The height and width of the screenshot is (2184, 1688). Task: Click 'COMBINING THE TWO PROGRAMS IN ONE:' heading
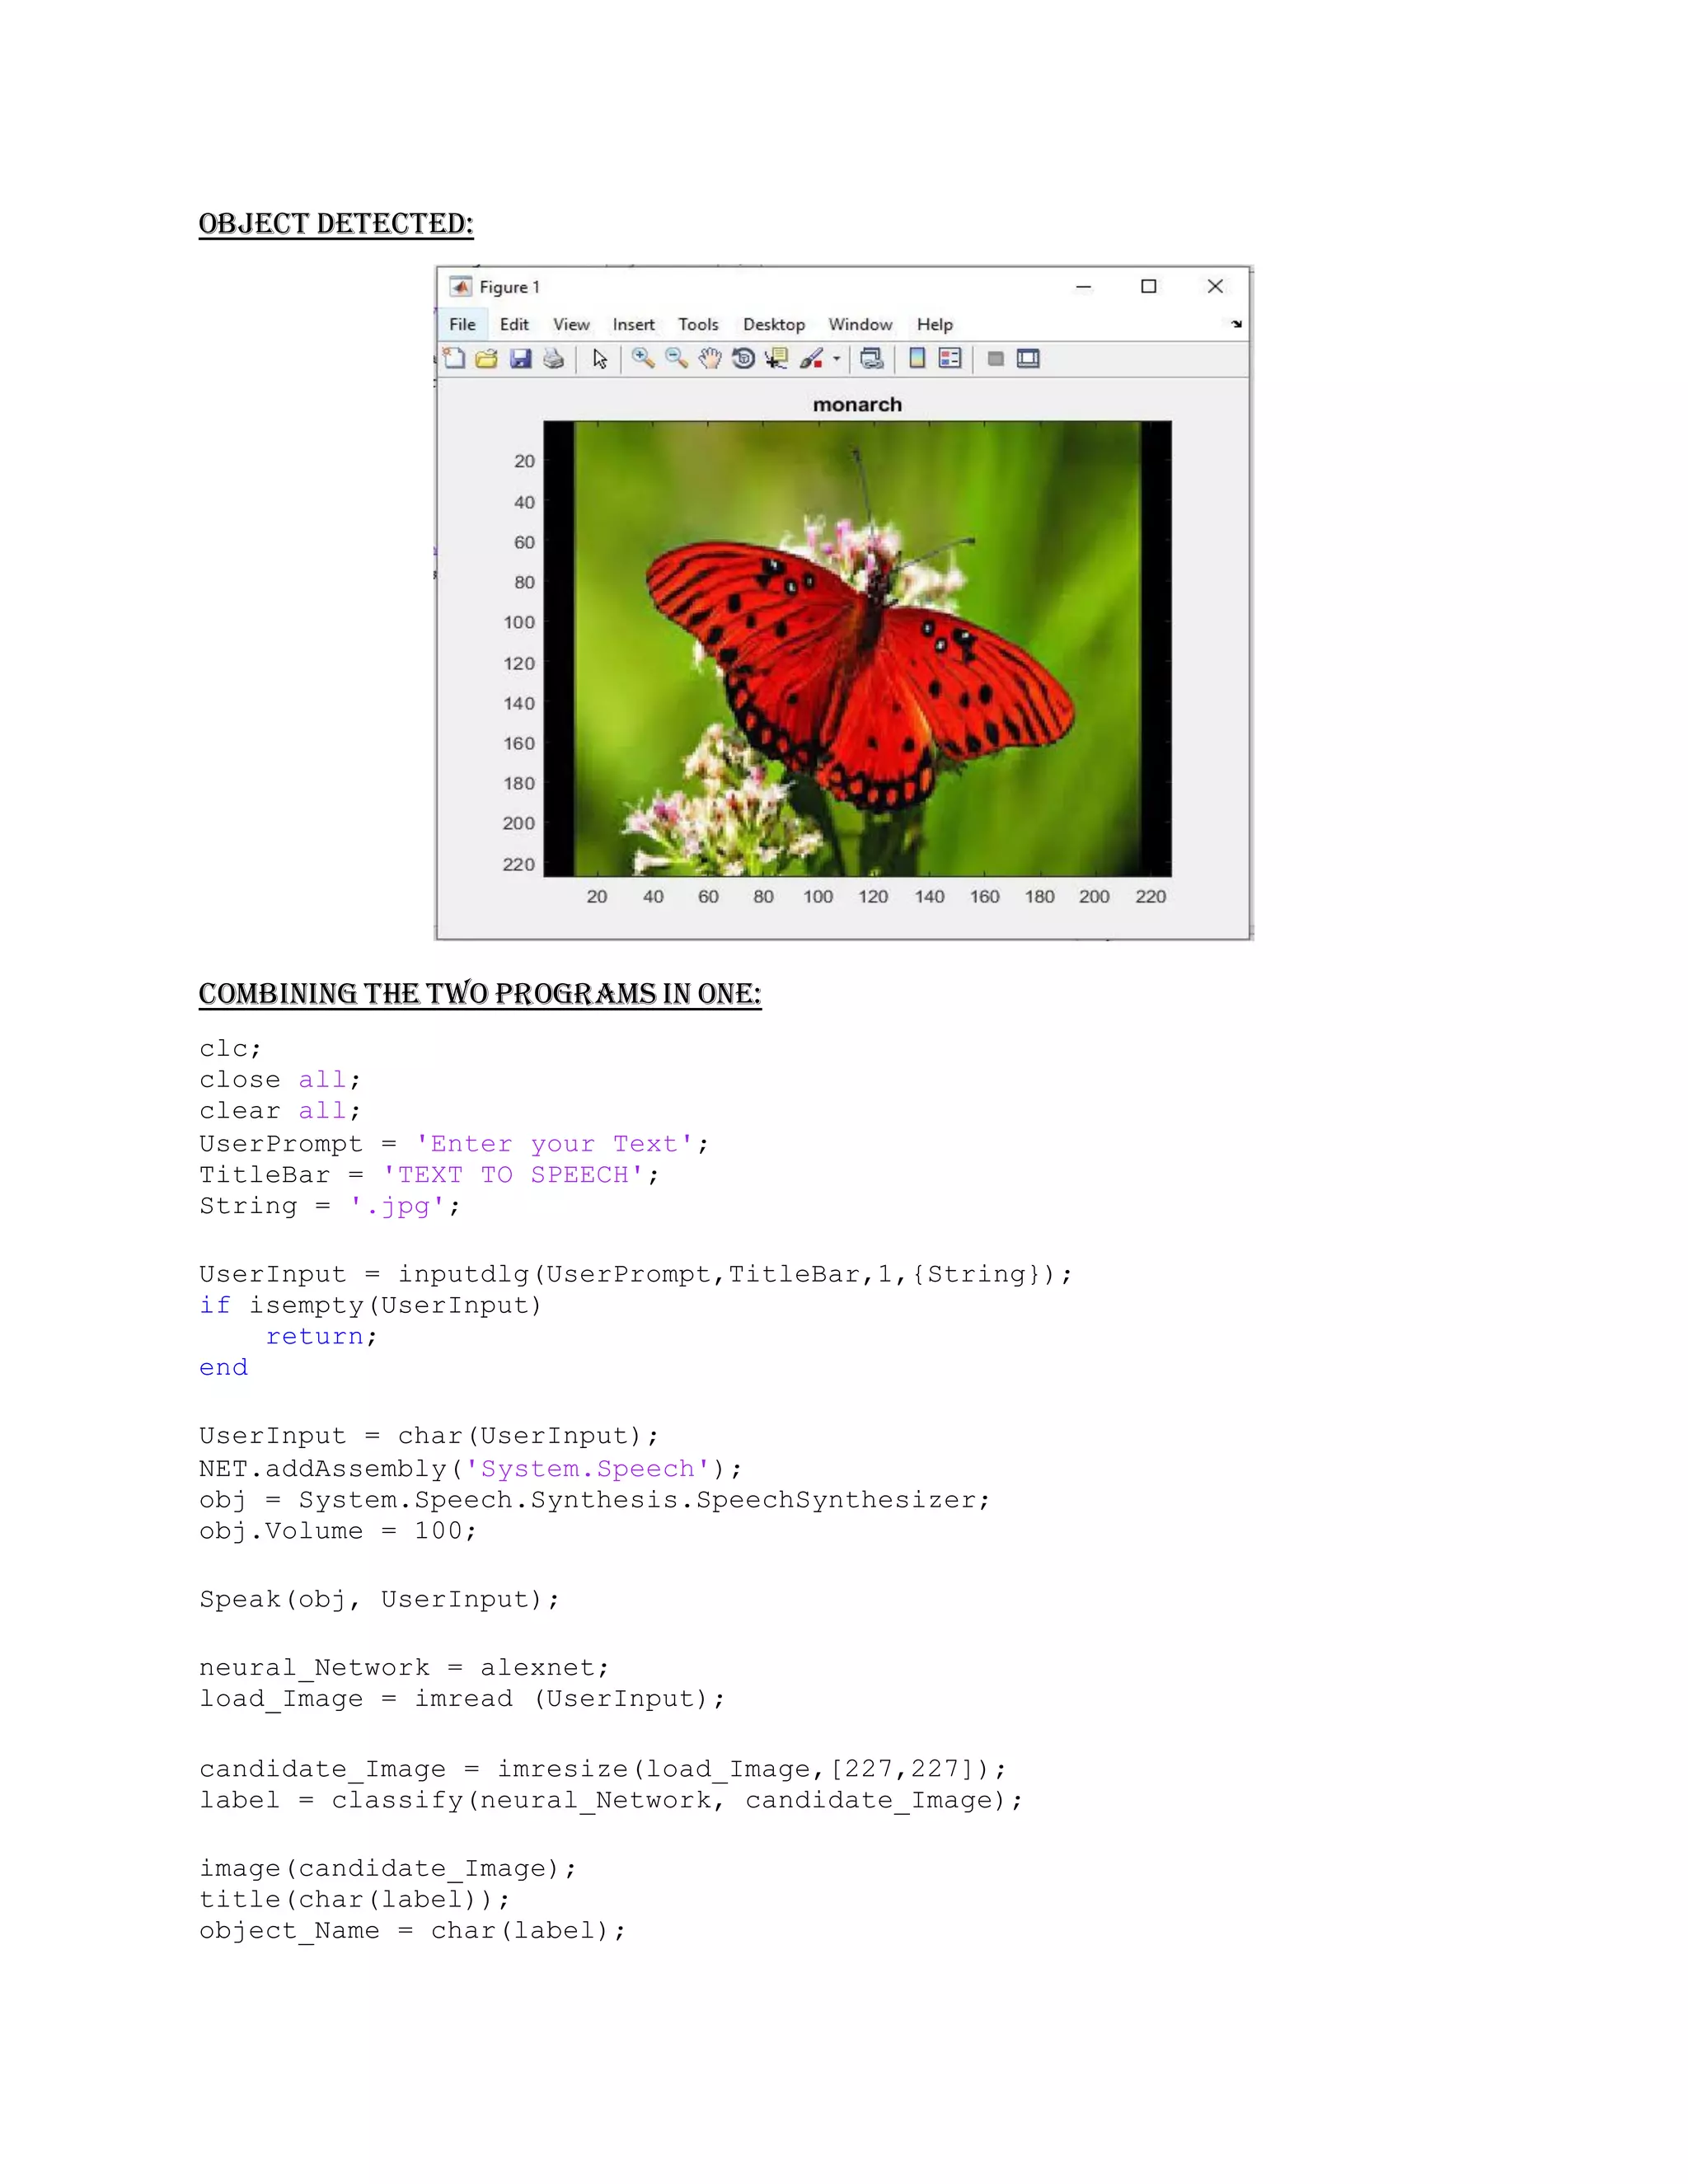click(480, 994)
